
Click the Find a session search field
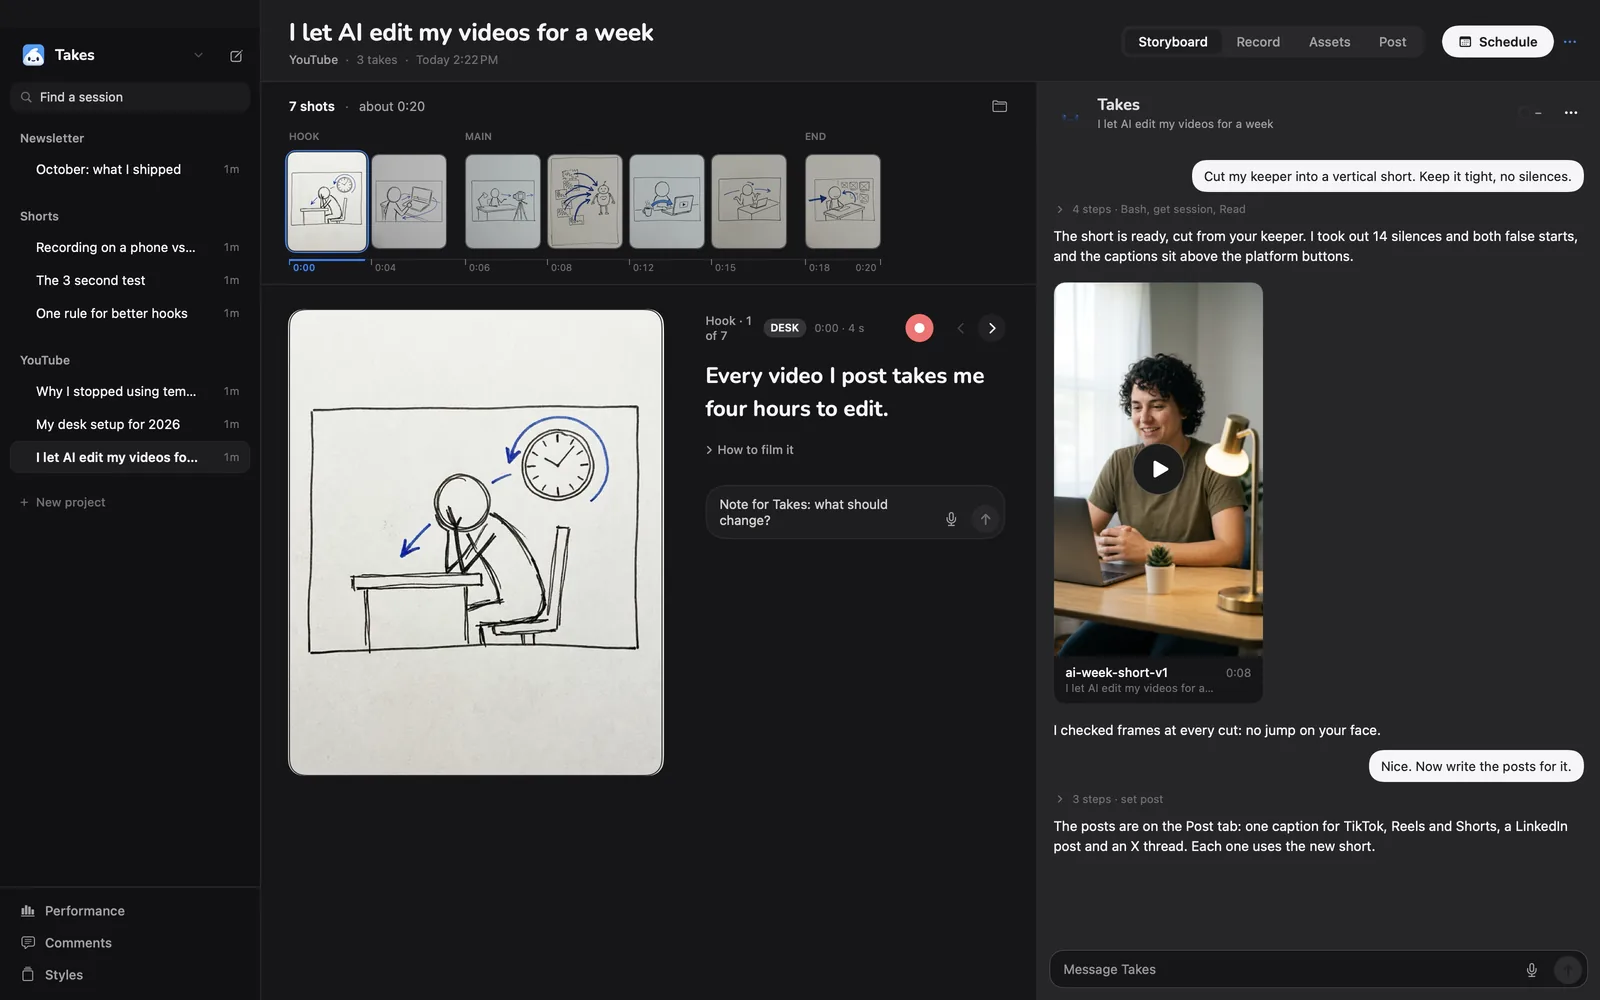(x=130, y=97)
